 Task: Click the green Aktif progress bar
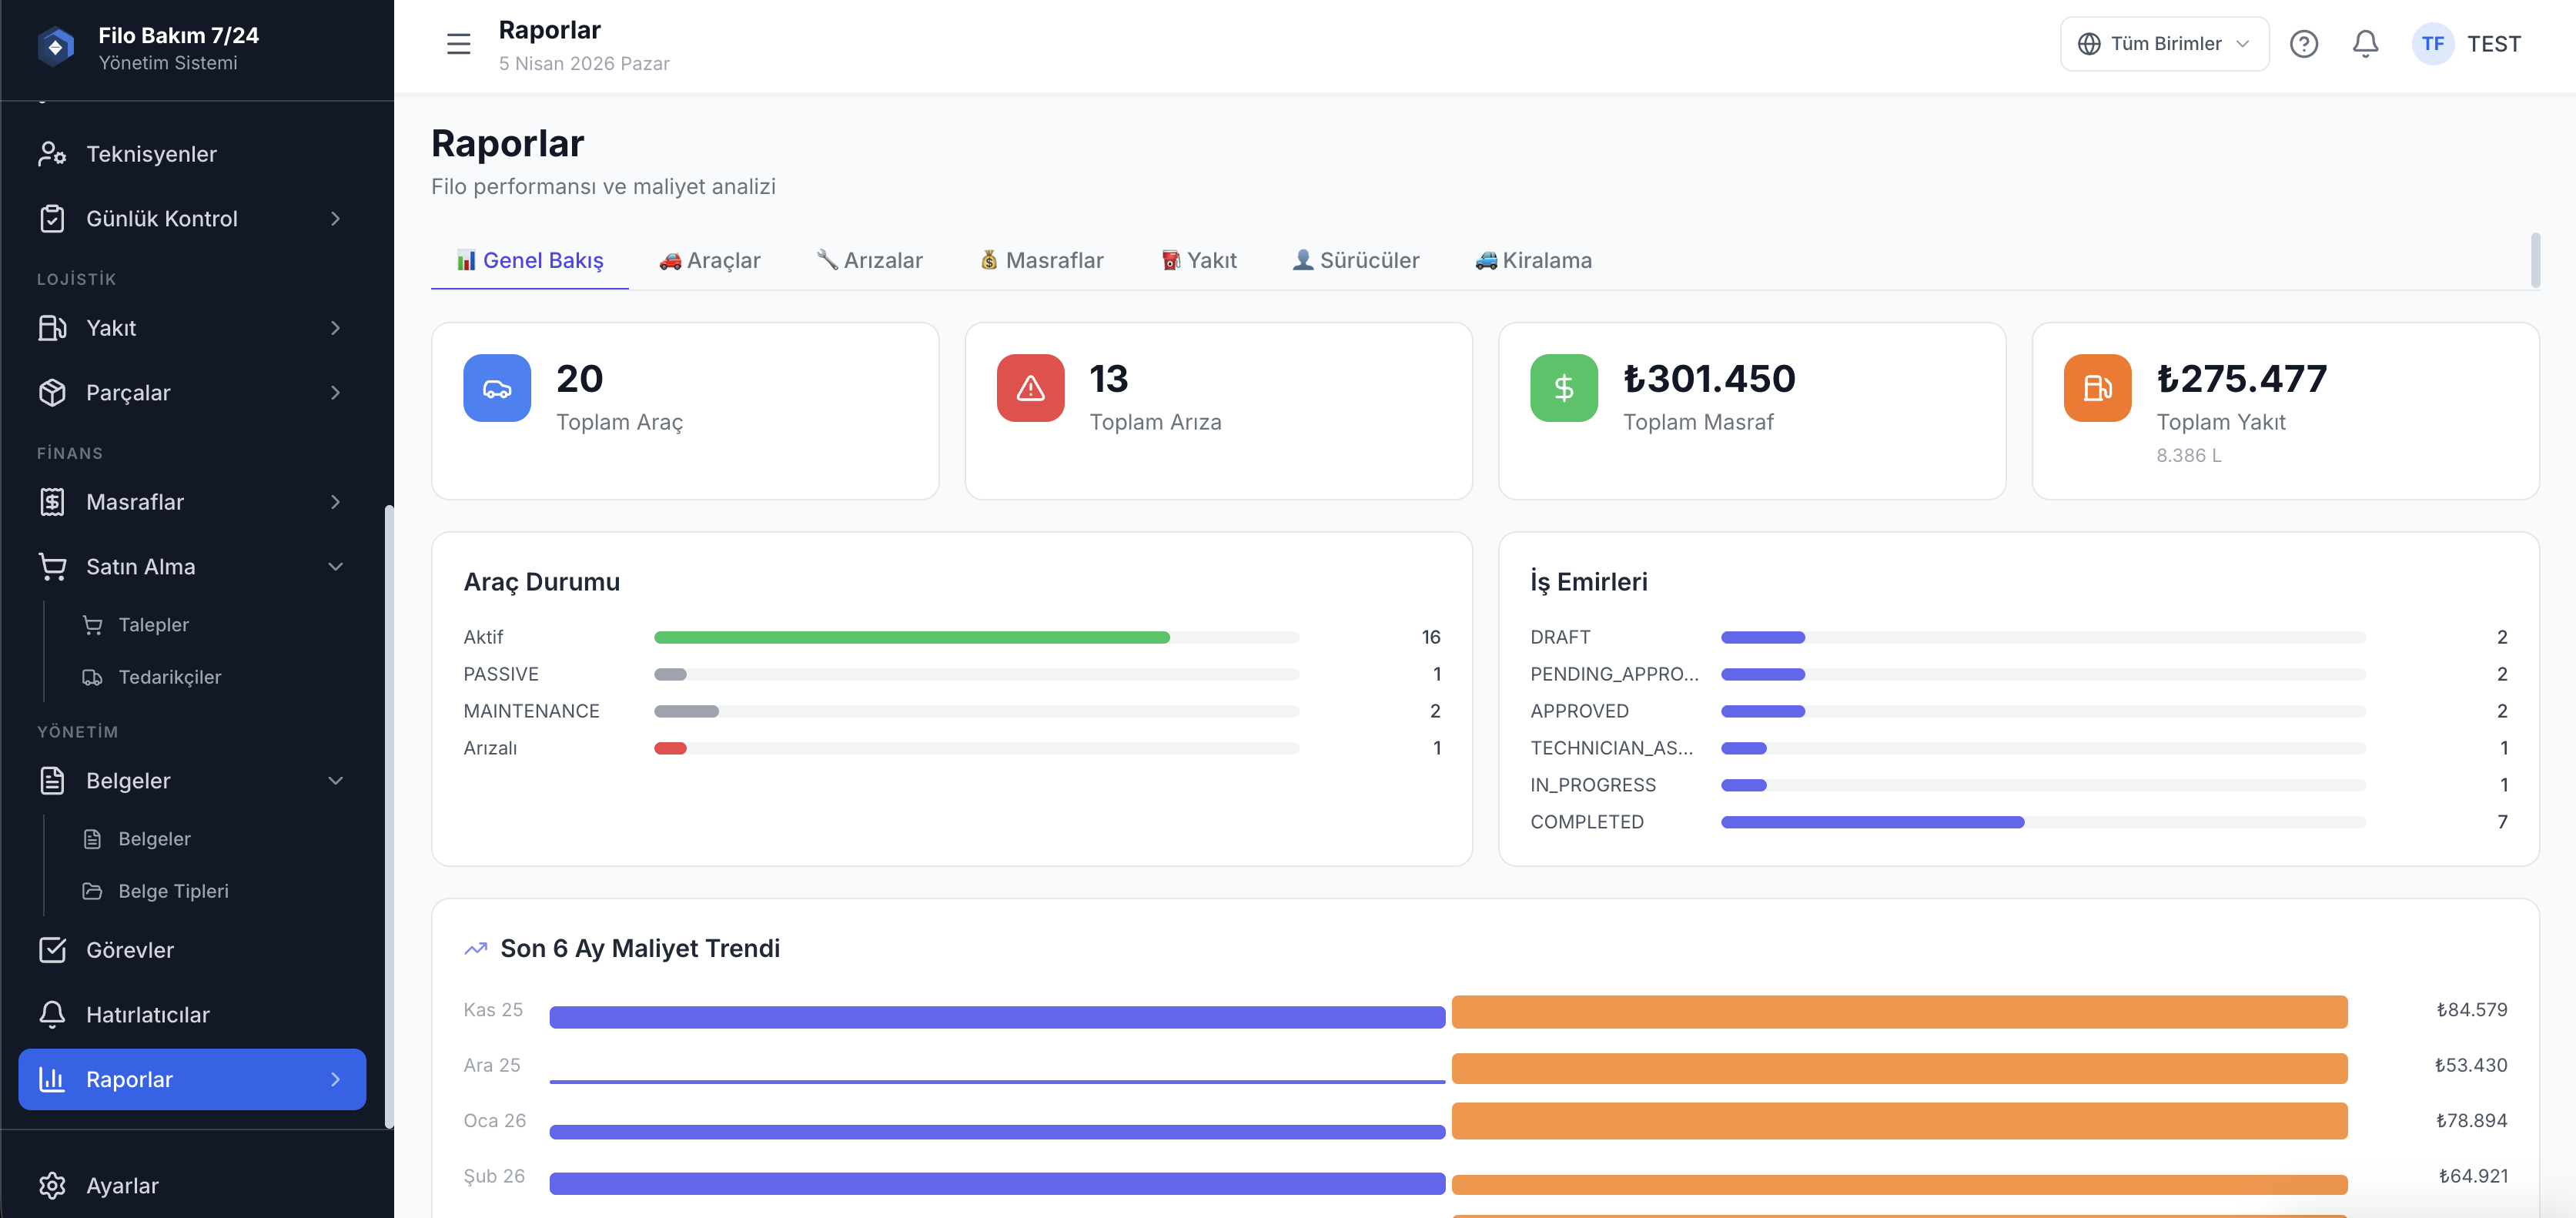click(911, 638)
